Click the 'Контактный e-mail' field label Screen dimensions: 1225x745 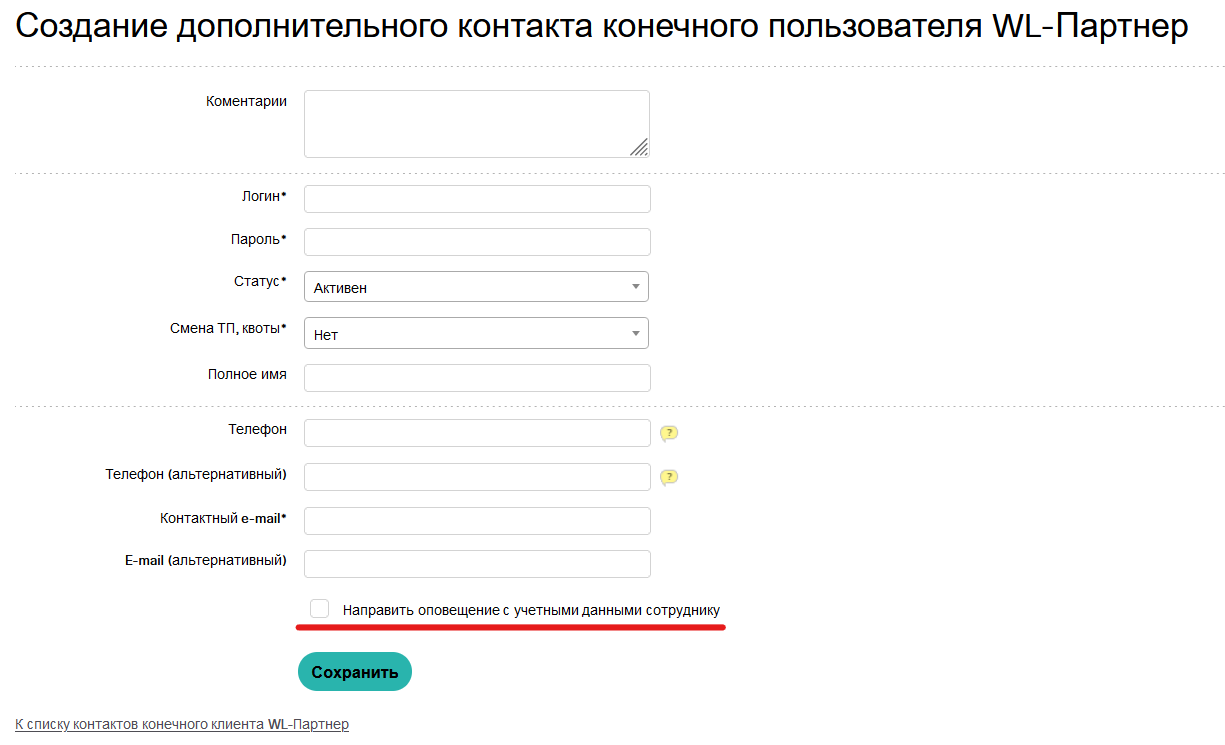pyautogui.click(x=222, y=519)
